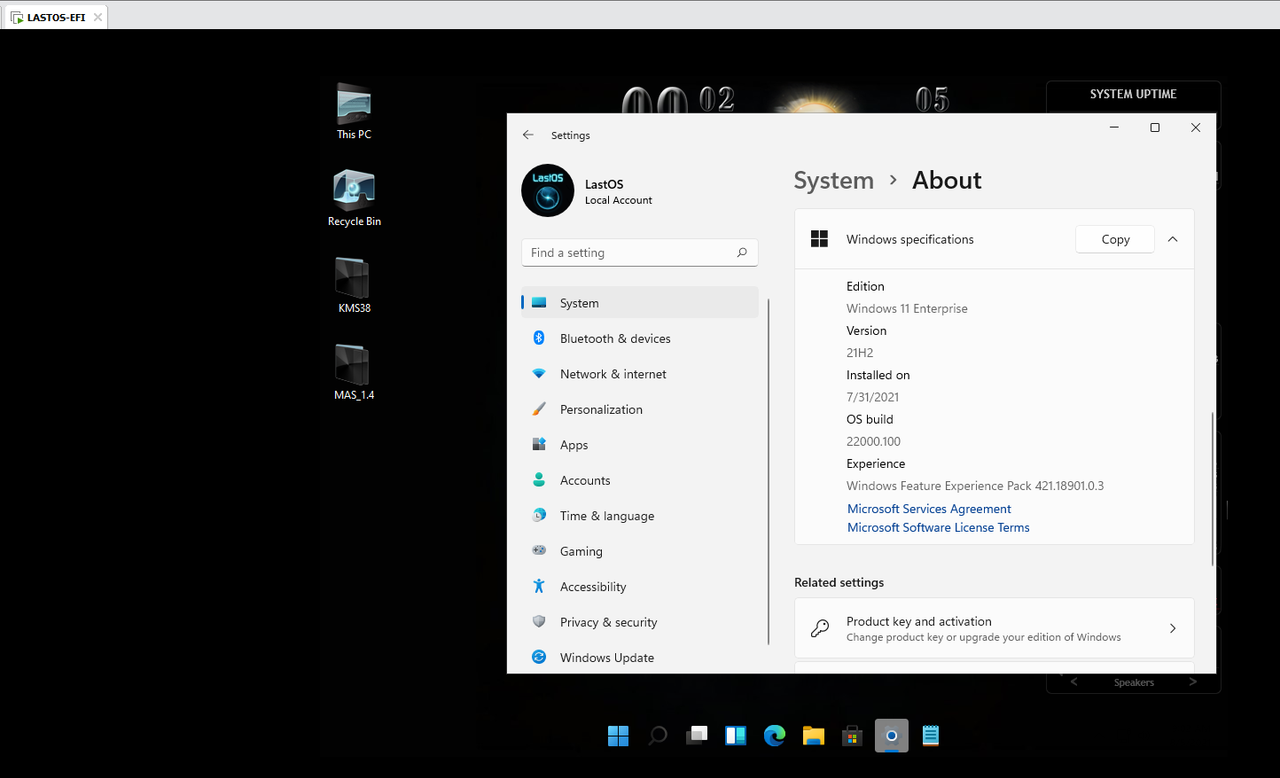Open Time & language settings
Screen dimensions: 1280x778
pos(640,515)
